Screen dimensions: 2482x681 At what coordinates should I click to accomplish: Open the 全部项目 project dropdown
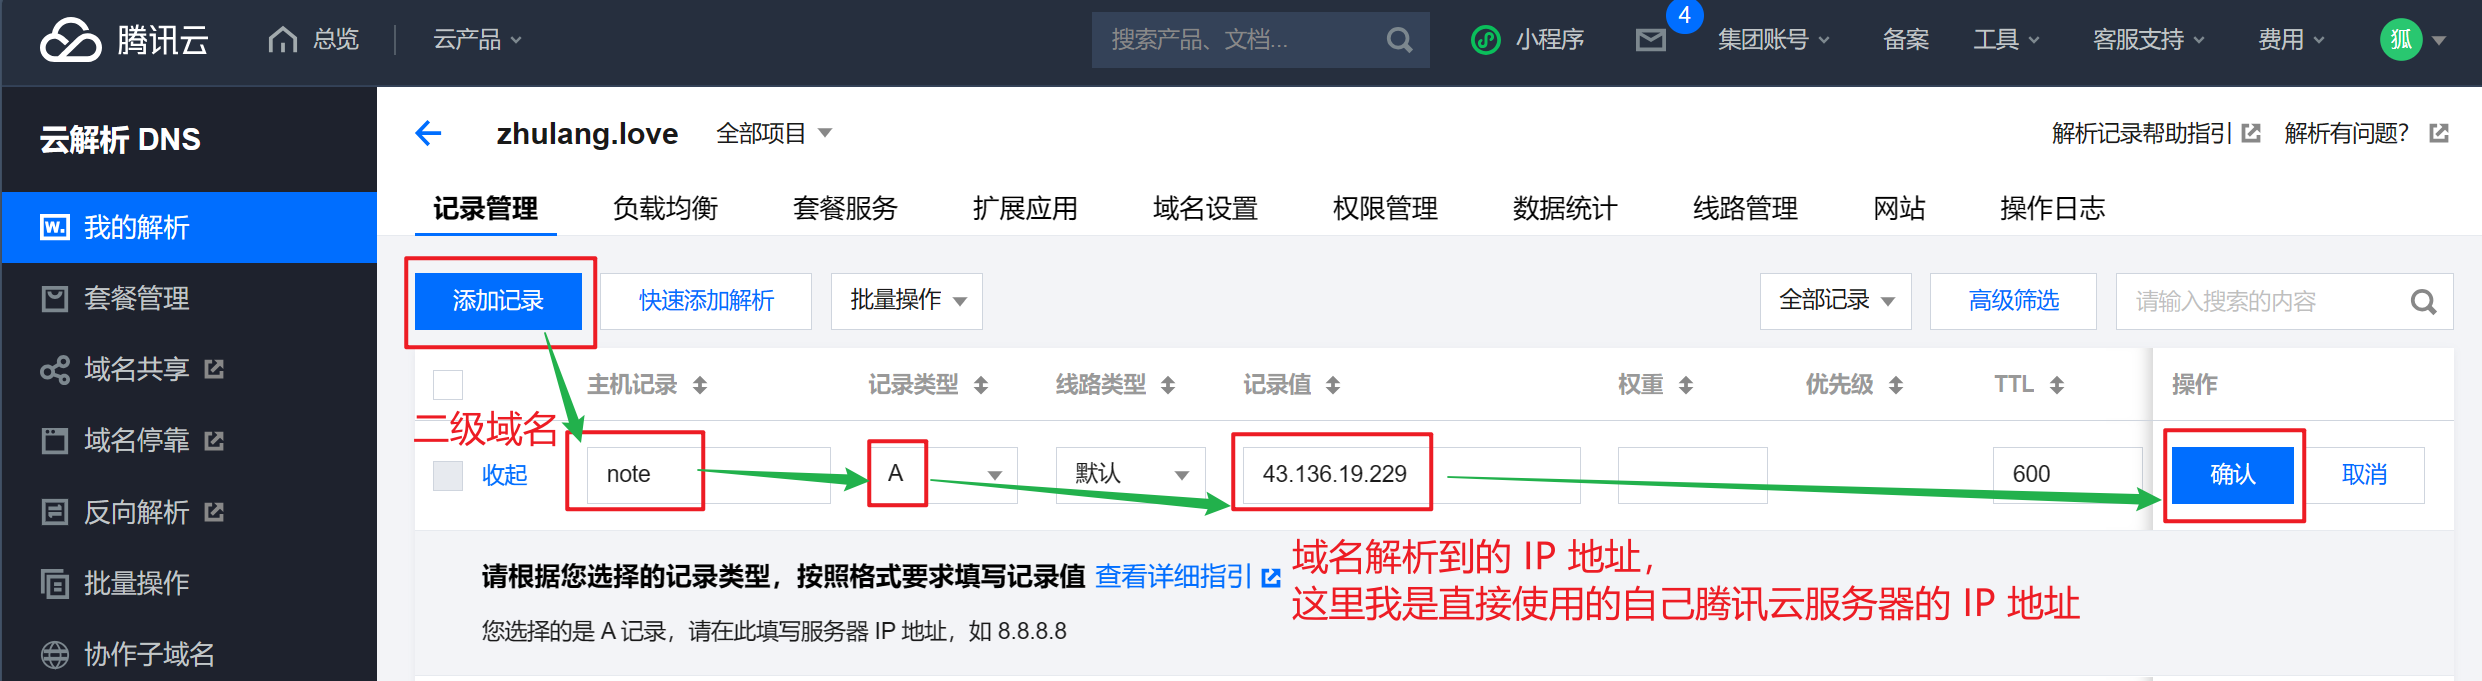click(774, 133)
